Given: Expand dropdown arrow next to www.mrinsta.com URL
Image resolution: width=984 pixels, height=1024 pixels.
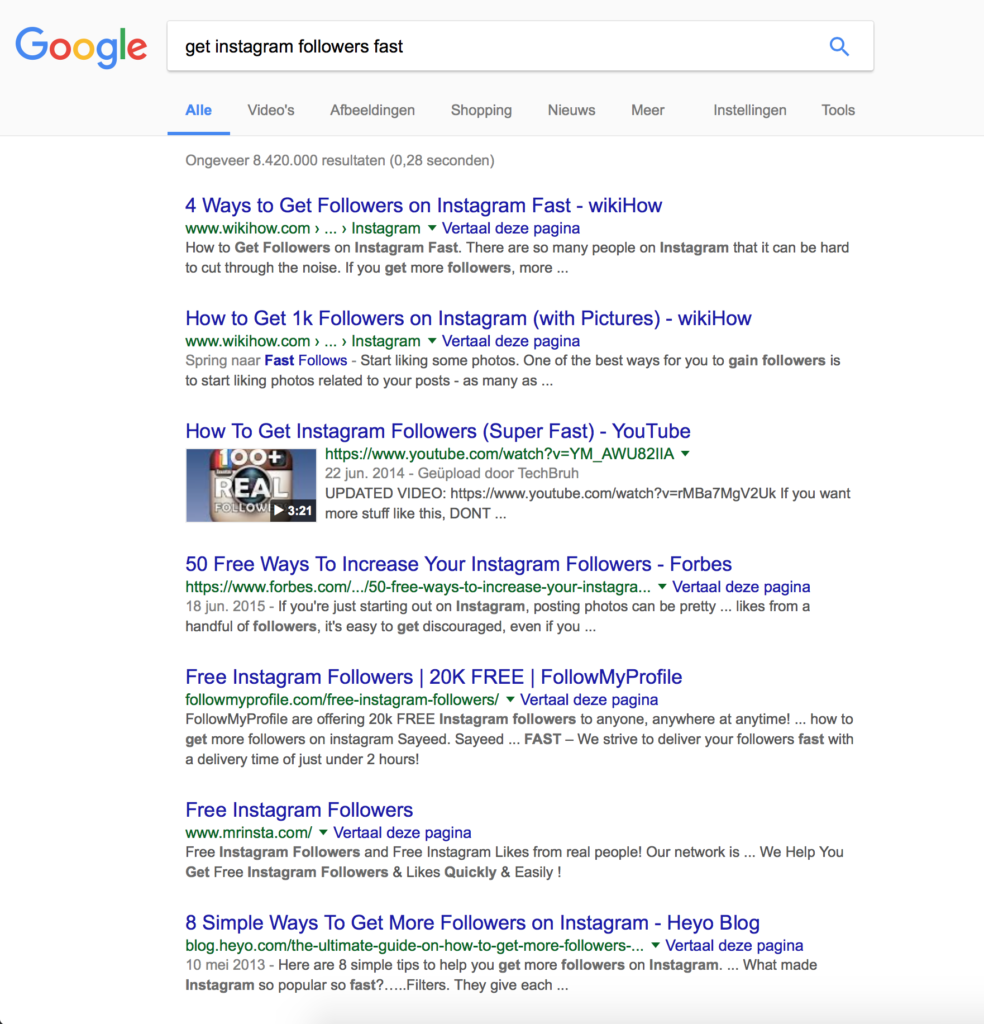Looking at the screenshot, I should click(323, 833).
